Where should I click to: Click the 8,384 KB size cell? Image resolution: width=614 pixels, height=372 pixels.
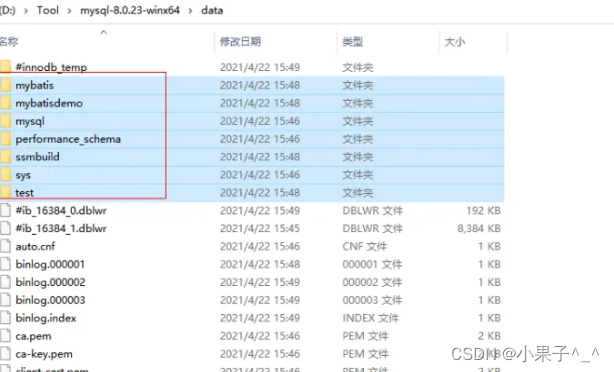(479, 228)
